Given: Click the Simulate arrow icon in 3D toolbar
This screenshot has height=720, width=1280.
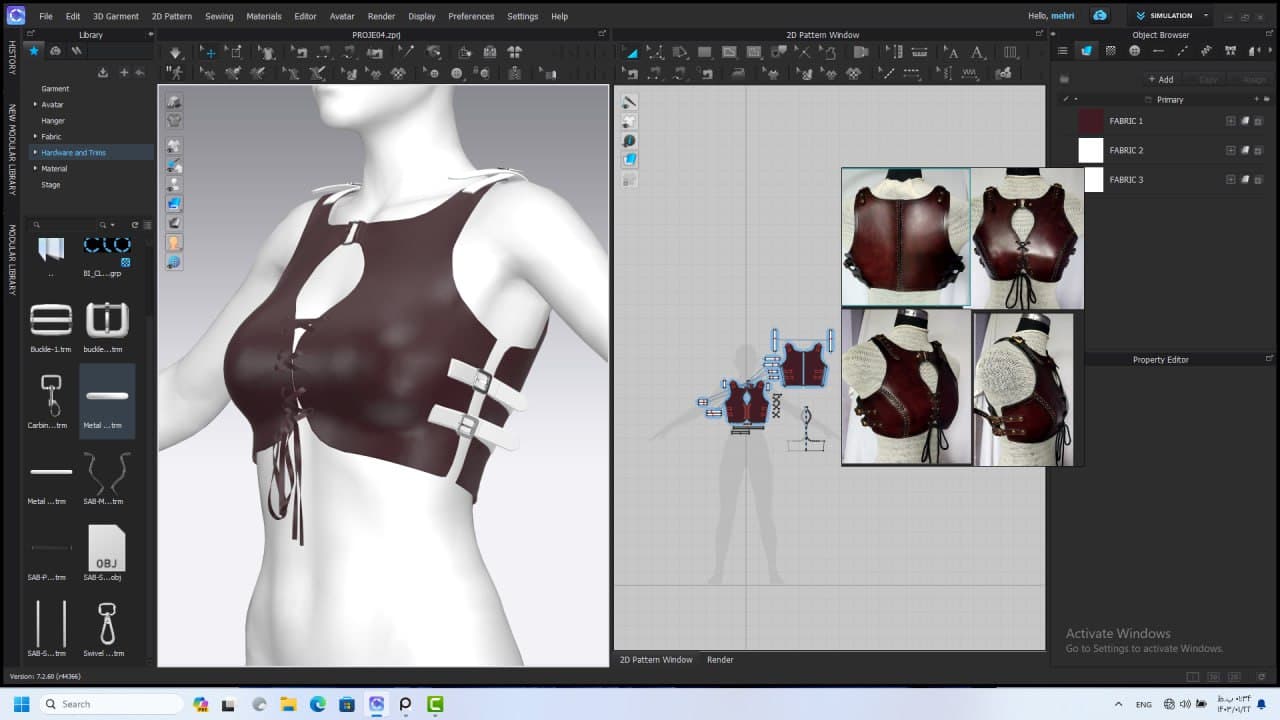Looking at the screenshot, I should tap(175, 53).
